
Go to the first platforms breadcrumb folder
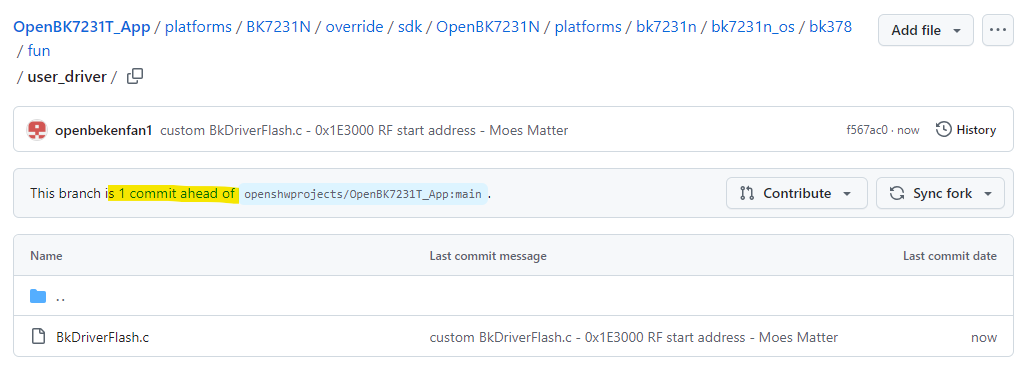(198, 27)
